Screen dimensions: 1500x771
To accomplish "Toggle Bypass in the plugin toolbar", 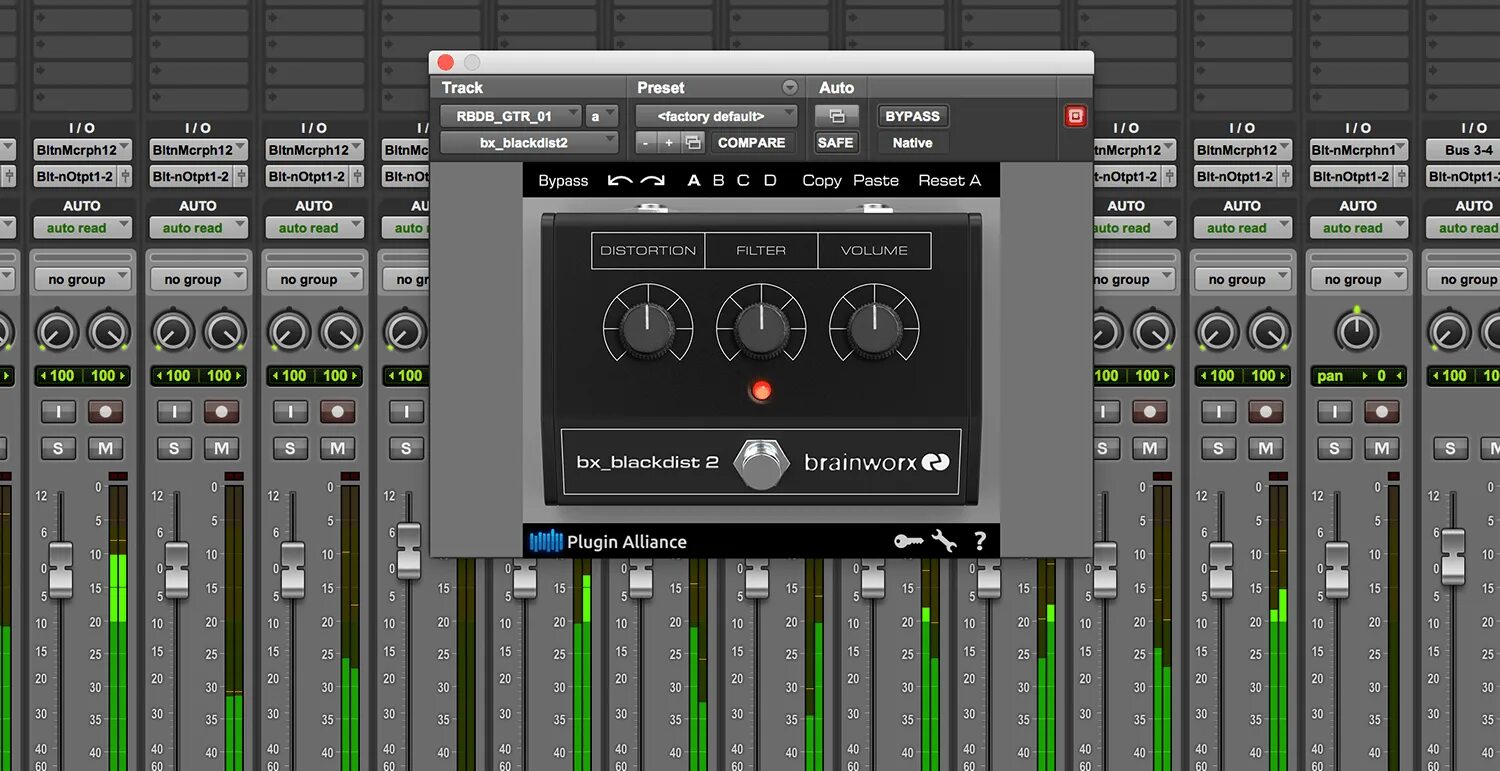I will tap(563, 181).
